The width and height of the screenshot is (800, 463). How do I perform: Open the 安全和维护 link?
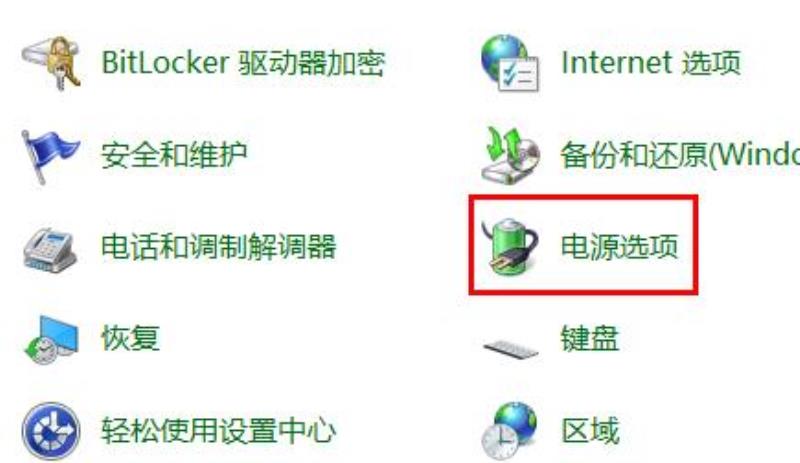click(174, 155)
